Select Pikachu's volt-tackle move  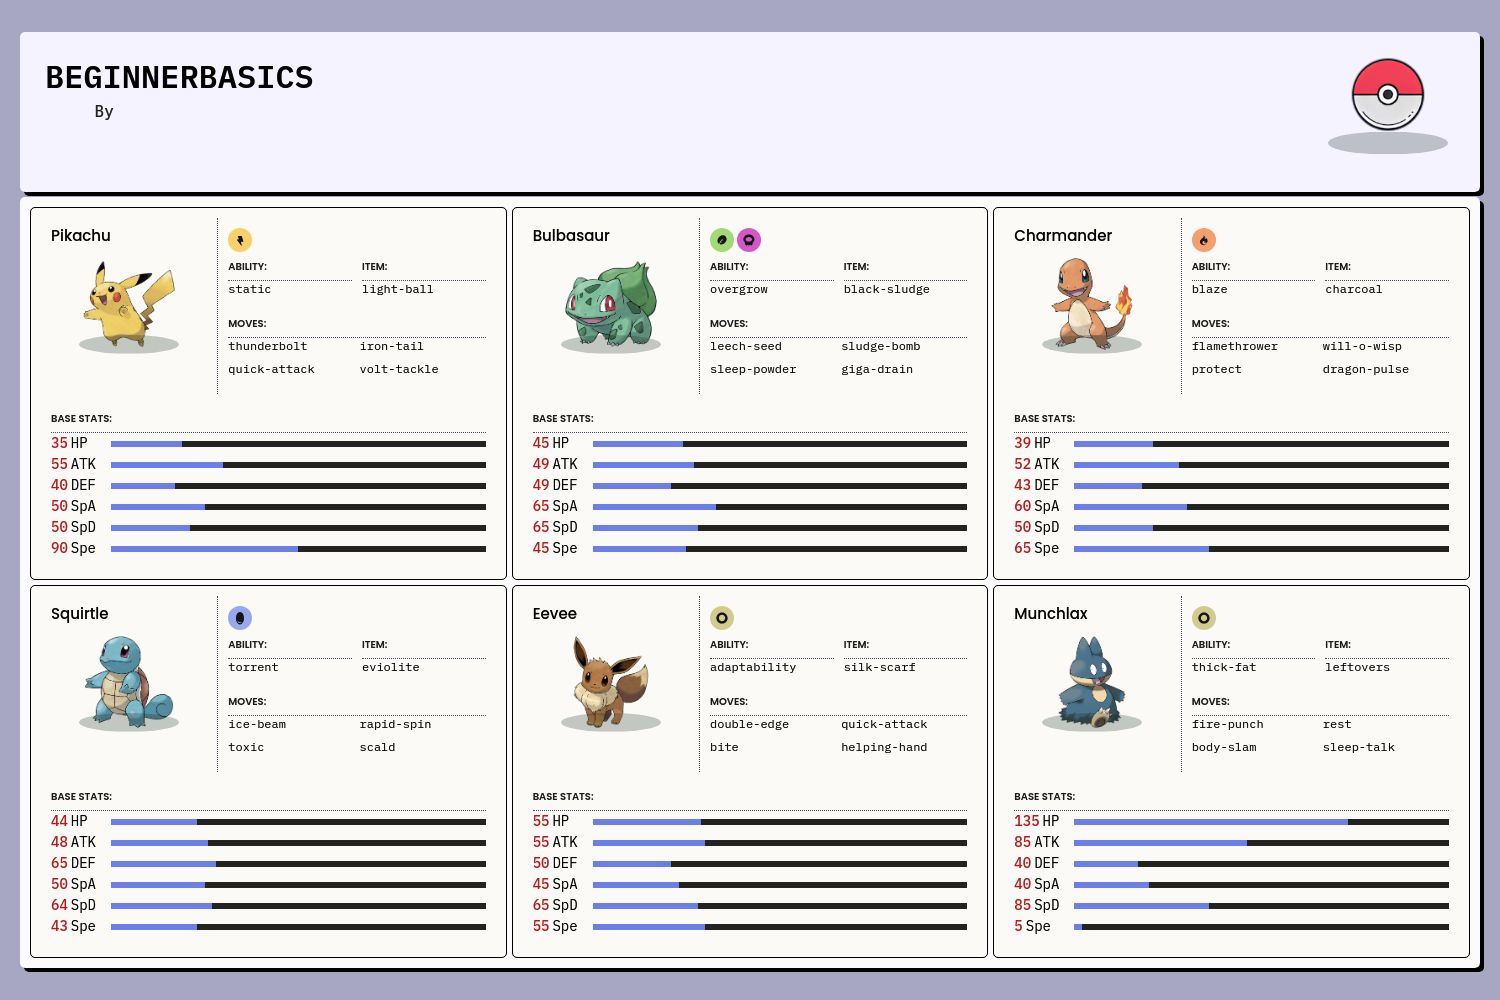point(399,370)
